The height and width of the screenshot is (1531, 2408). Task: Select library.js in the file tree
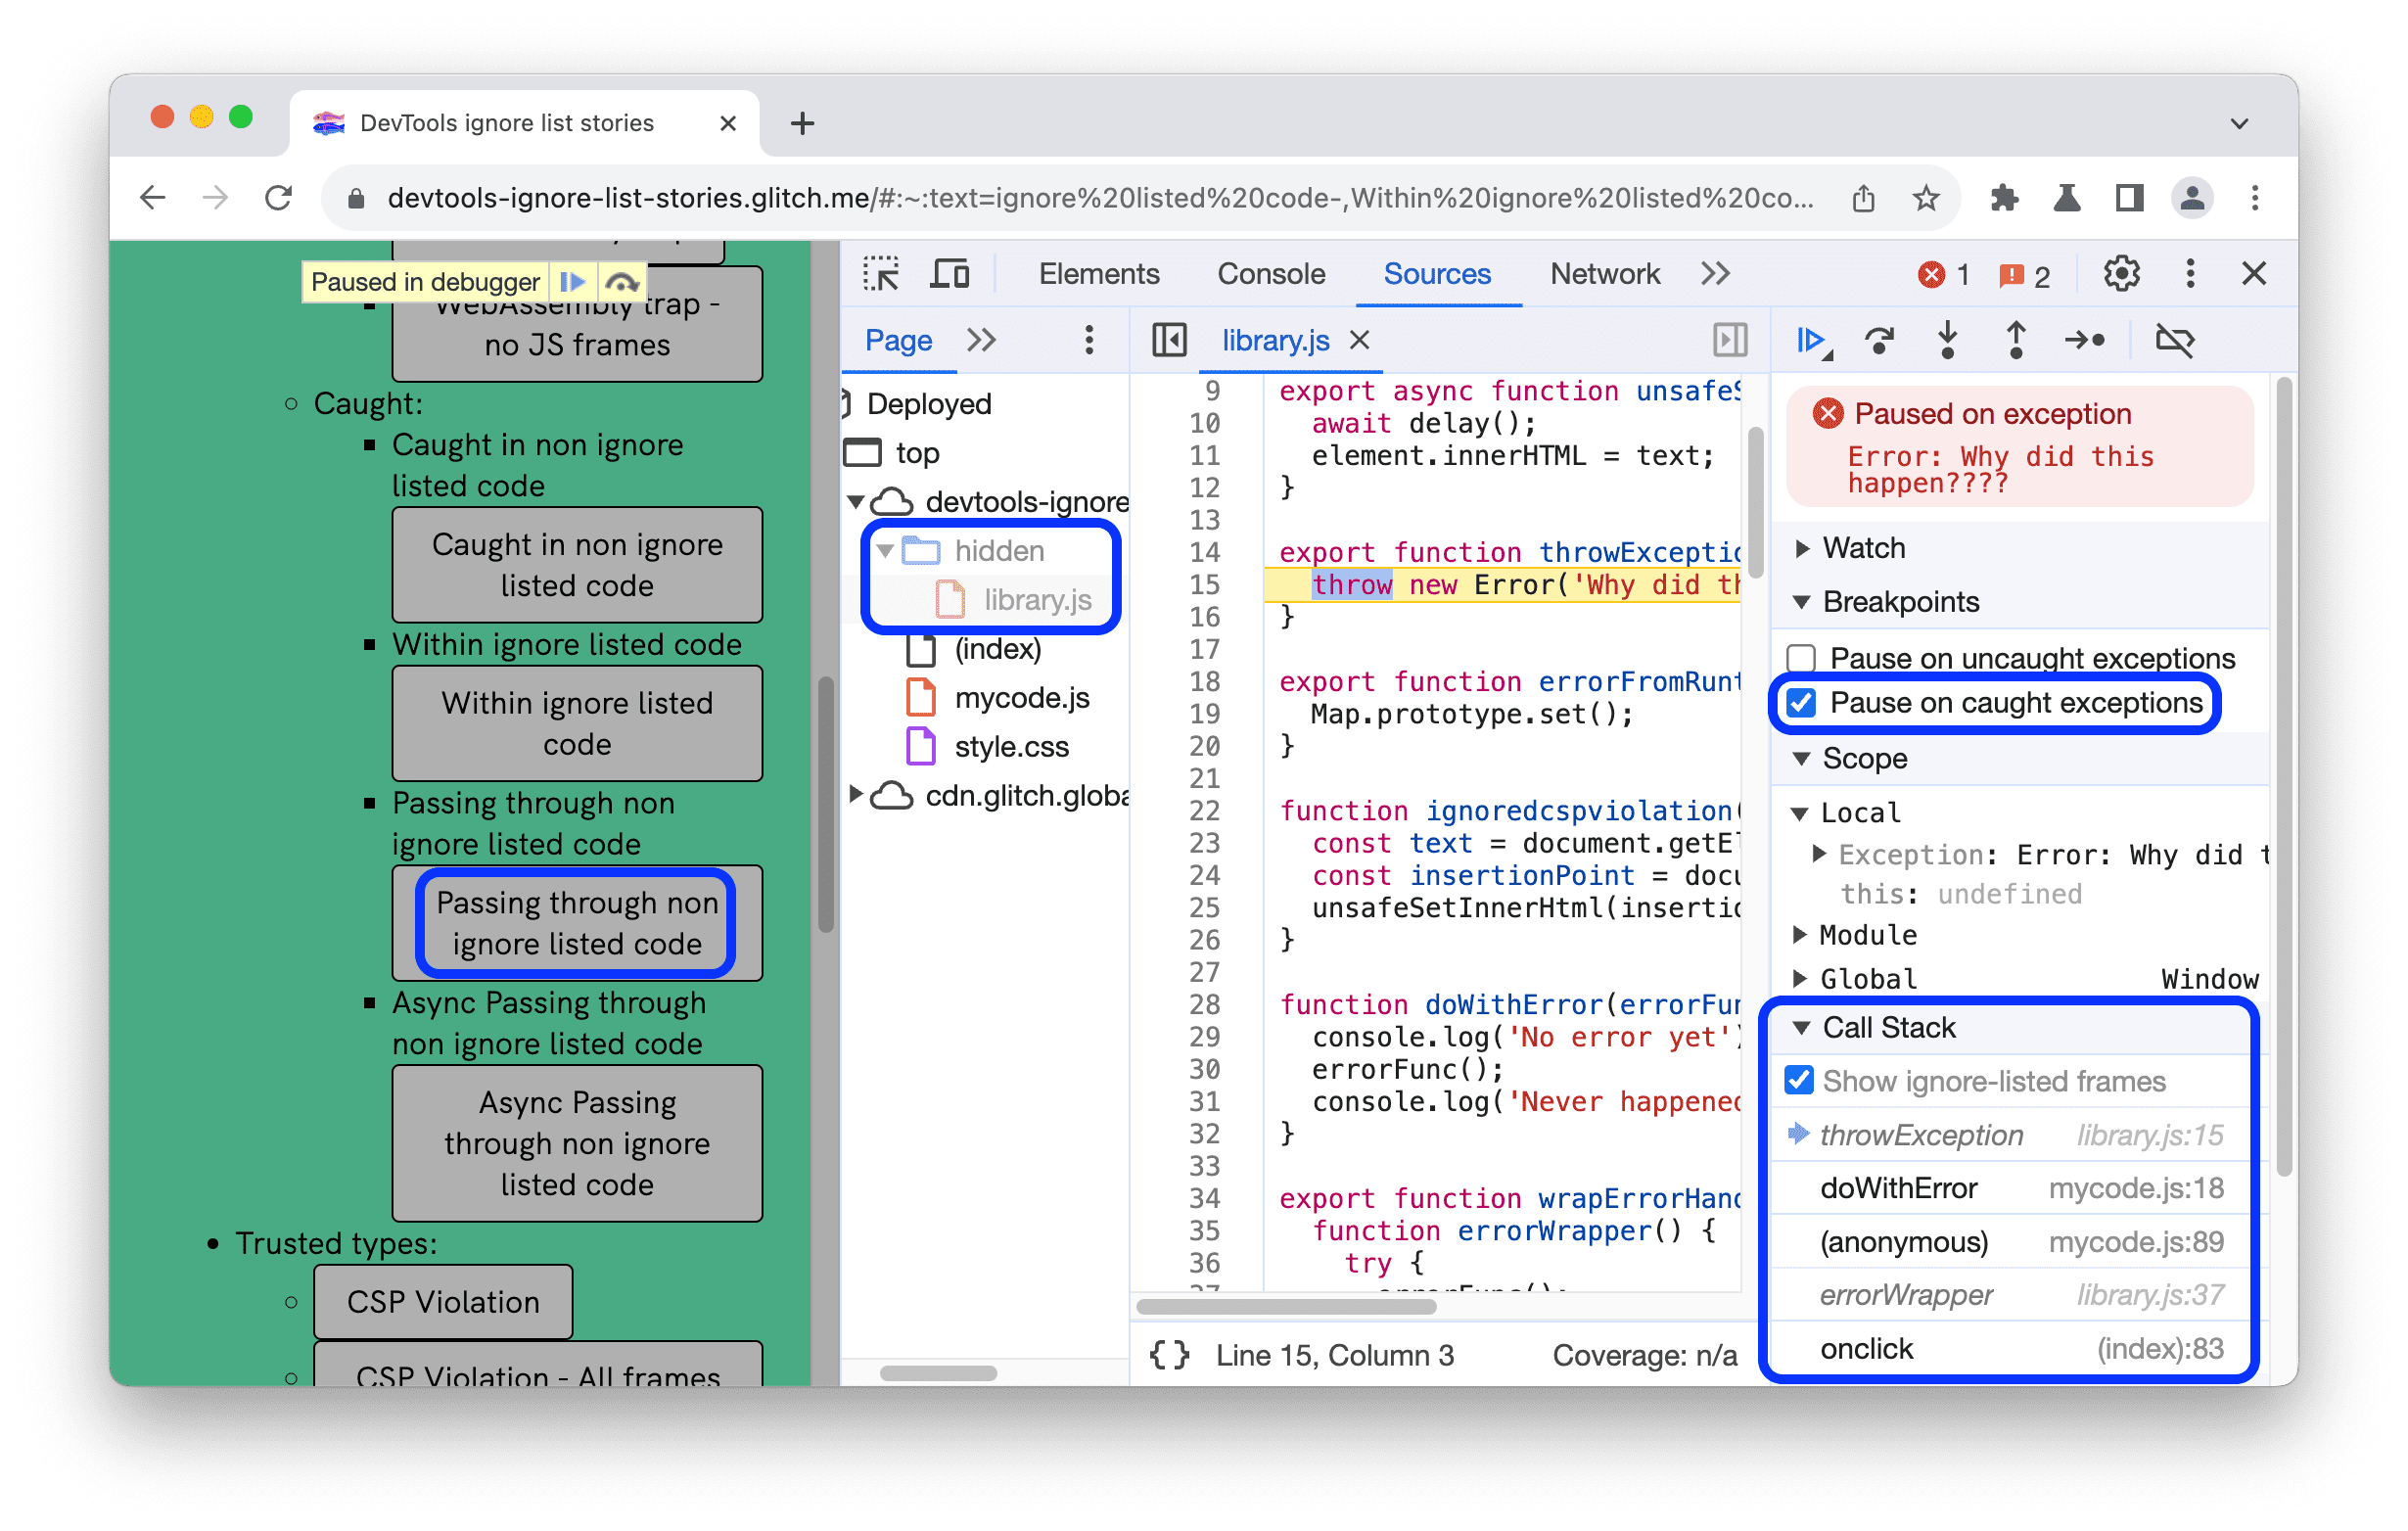1036,599
